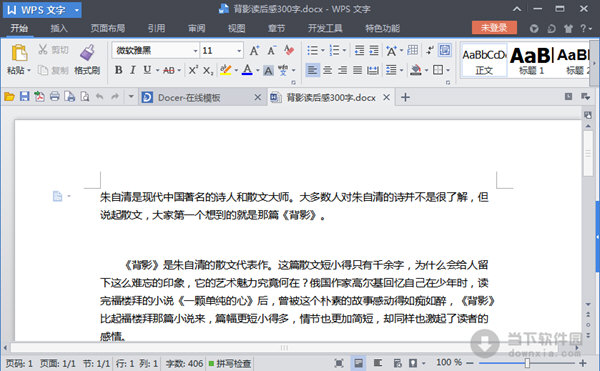Image resolution: width=600 pixels, height=371 pixels.
Task: Save document with the floppy disk icon
Action: pyautogui.click(x=24, y=96)
